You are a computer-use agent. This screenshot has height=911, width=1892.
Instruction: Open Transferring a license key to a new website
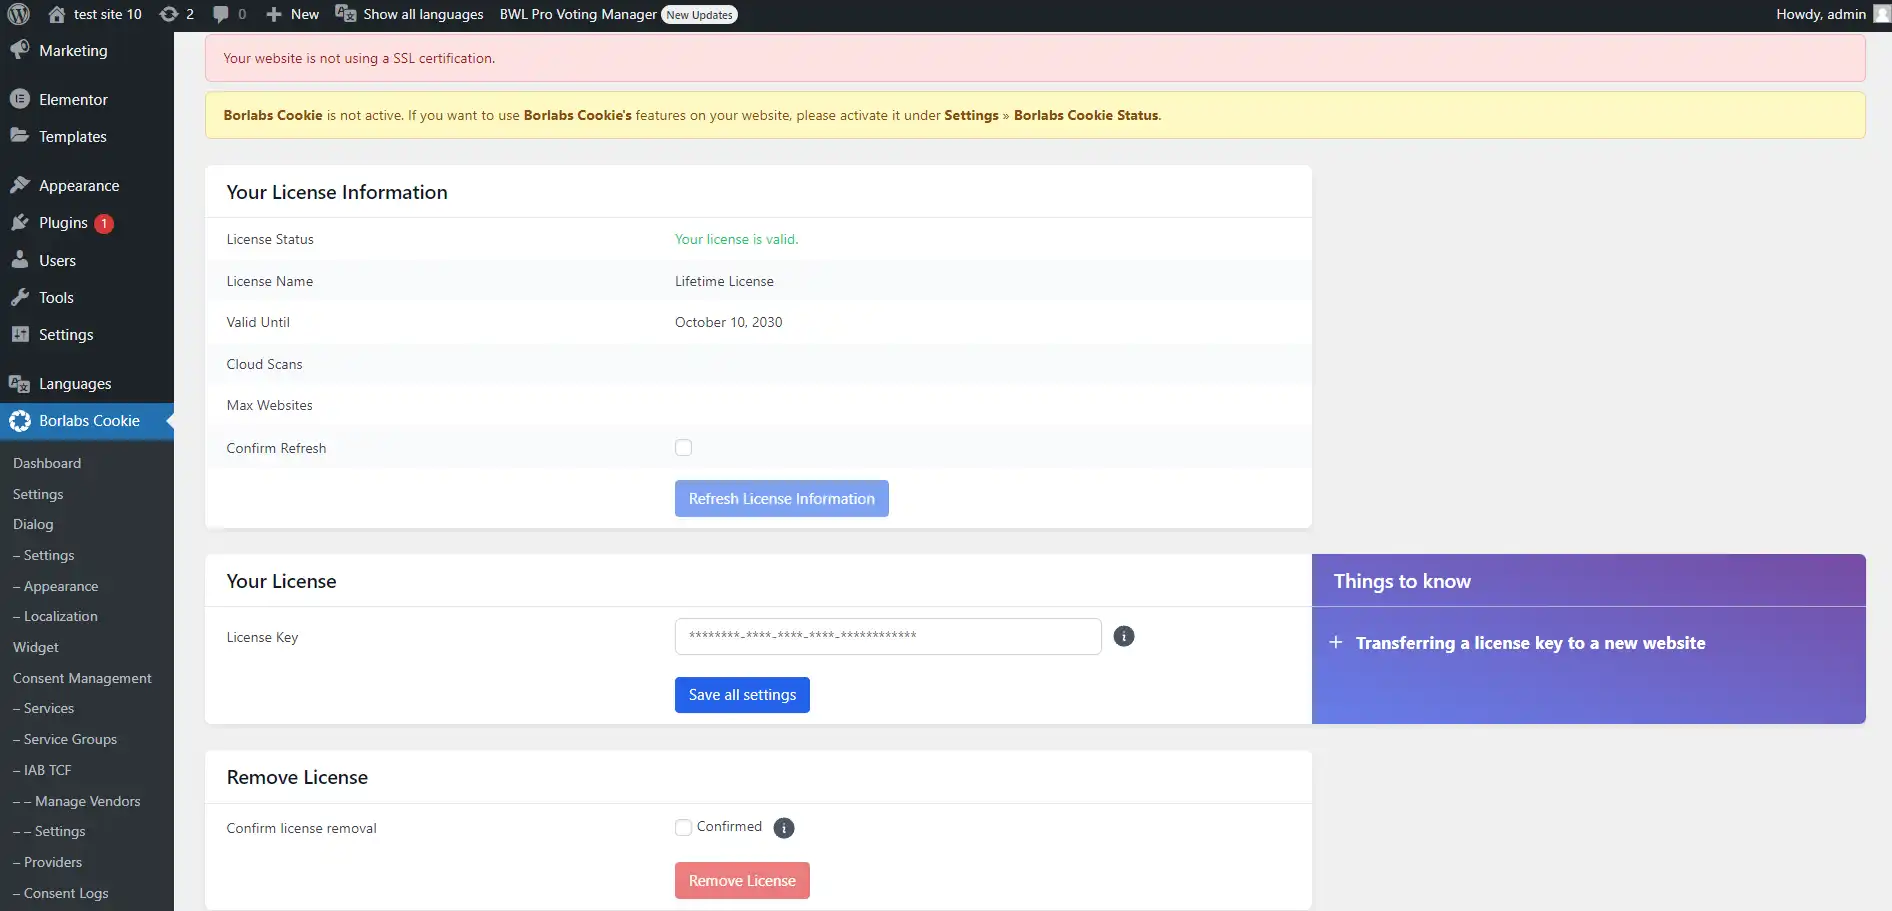(1530, 643)
